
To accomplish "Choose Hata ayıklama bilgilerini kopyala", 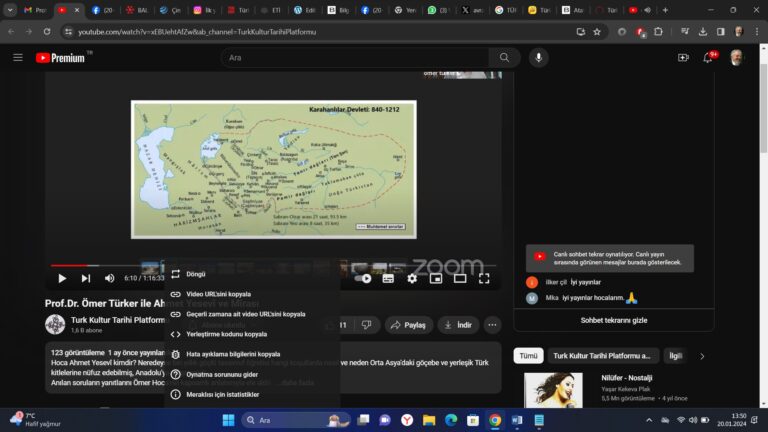I will tap(252, 354).
